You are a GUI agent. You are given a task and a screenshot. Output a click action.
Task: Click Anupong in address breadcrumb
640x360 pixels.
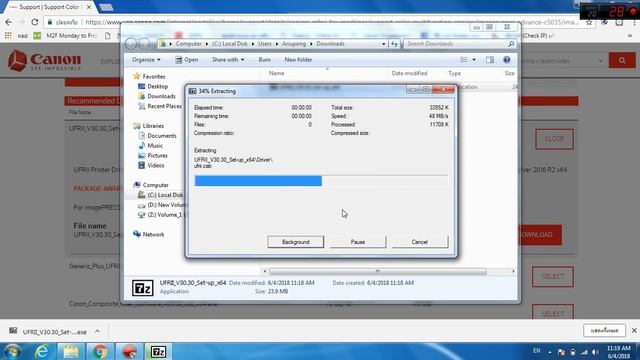(x=294, y=44)
